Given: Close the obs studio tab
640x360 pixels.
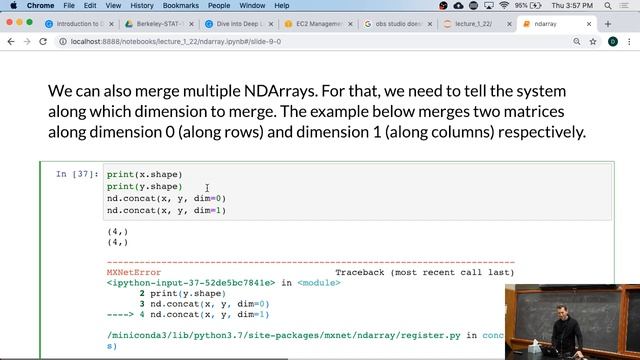Looking at the screenshot, I should [430, 24].
